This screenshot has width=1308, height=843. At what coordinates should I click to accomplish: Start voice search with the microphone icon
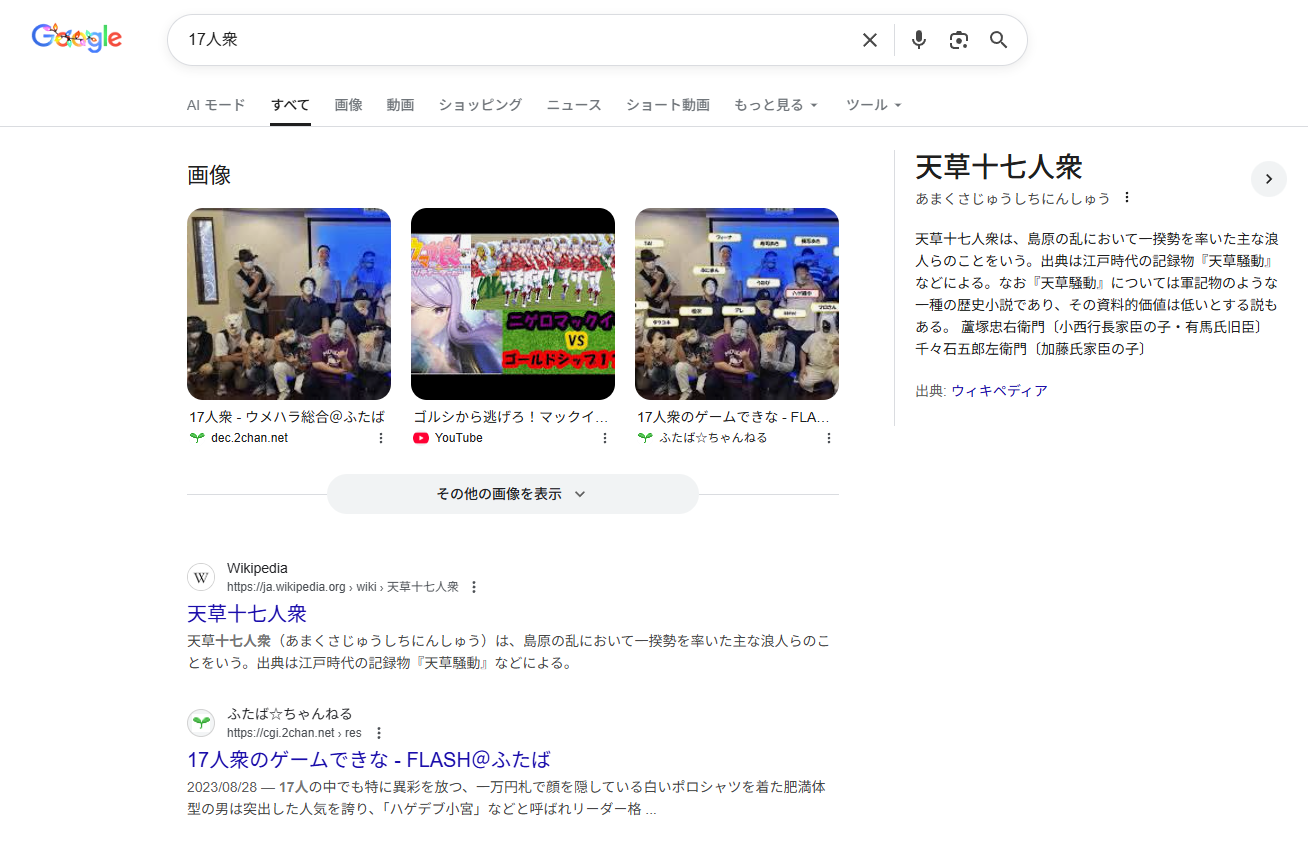[919, 40]
